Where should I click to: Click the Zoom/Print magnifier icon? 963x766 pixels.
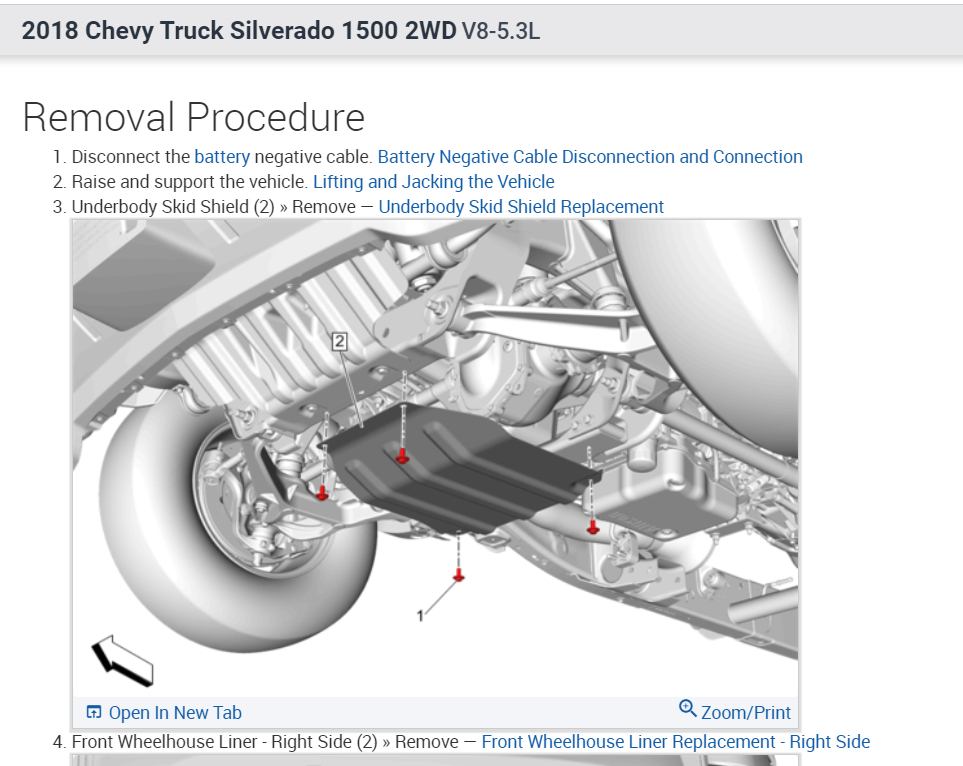(x=687, y=708)
